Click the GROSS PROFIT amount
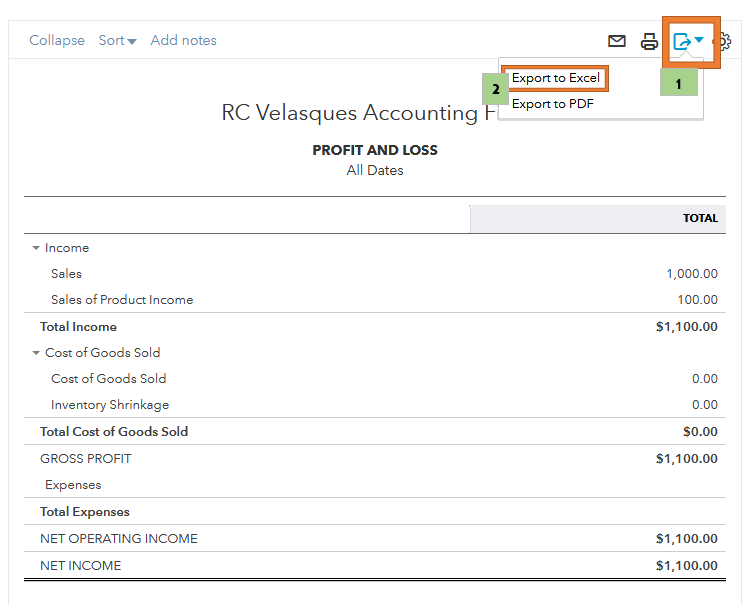Screen dimensions: 746x605 click(x=686, y=459)
